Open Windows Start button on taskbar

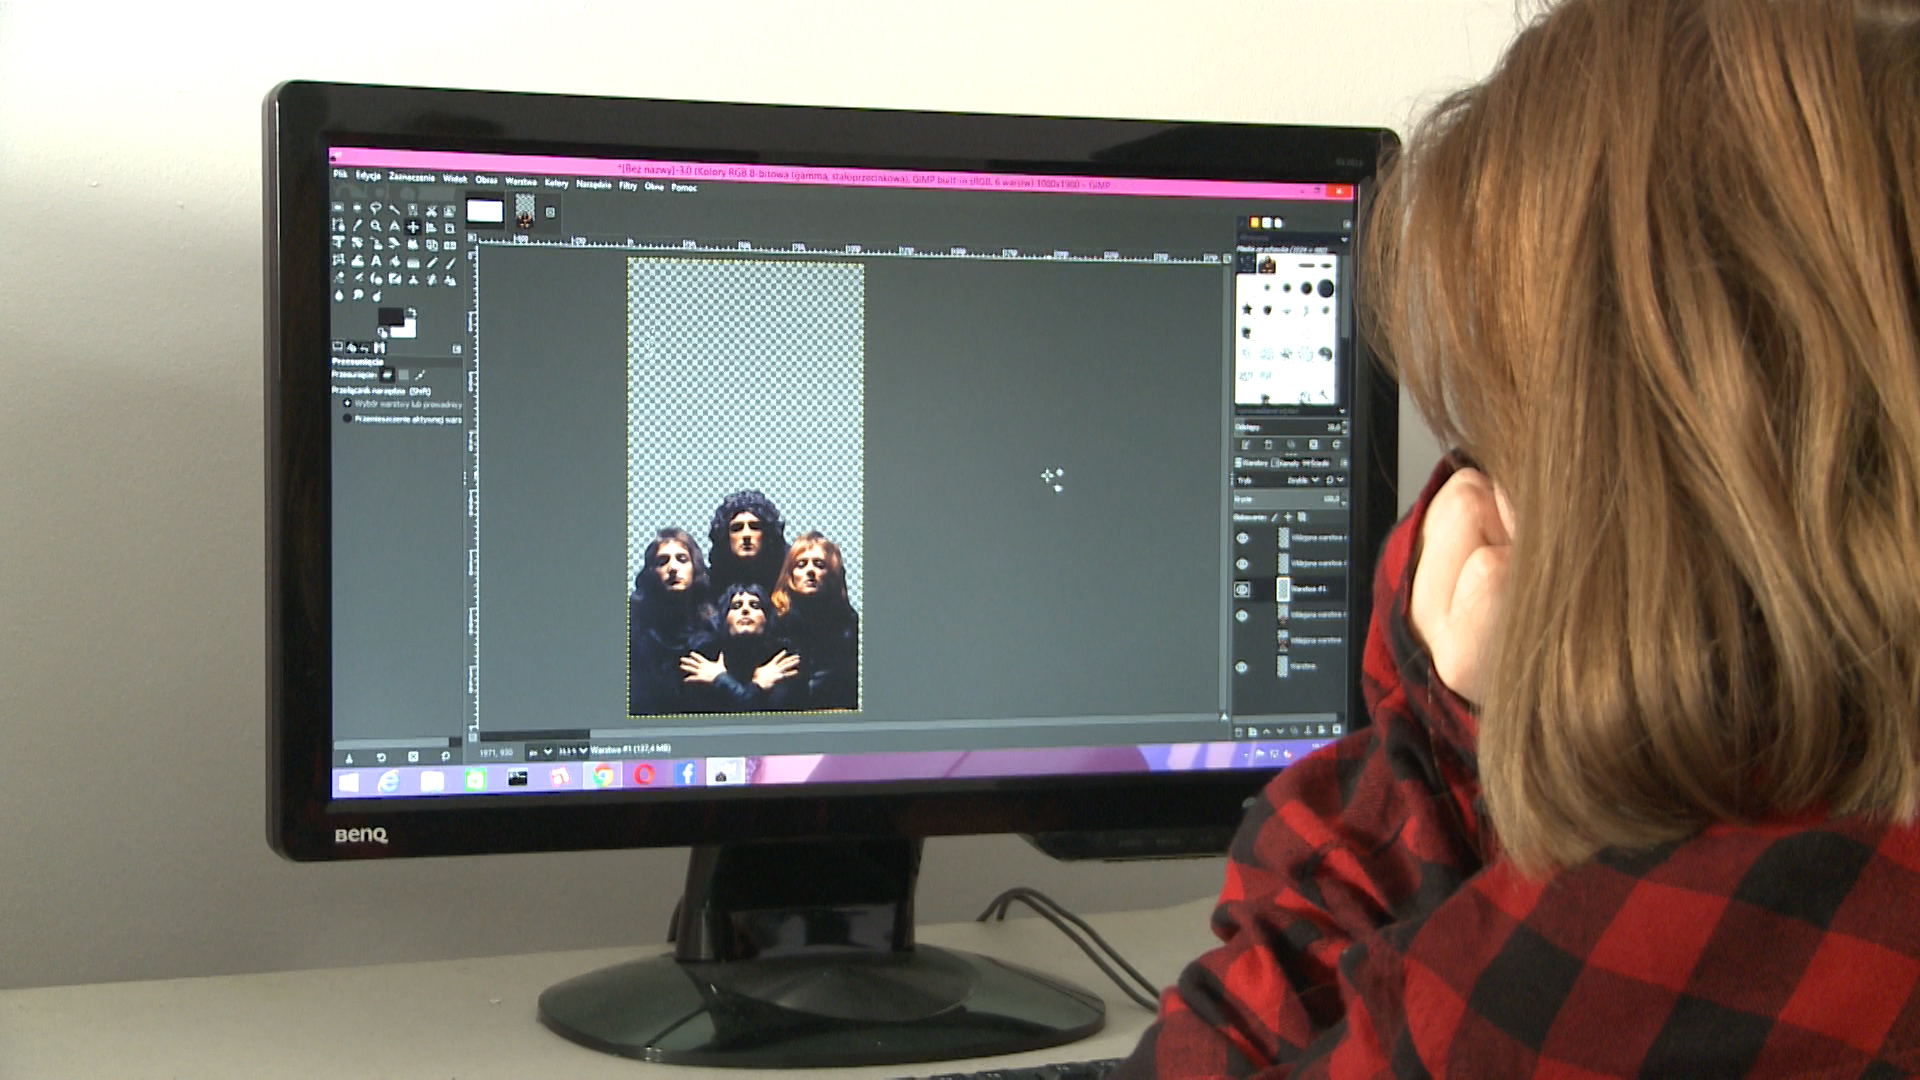(347, 782)
